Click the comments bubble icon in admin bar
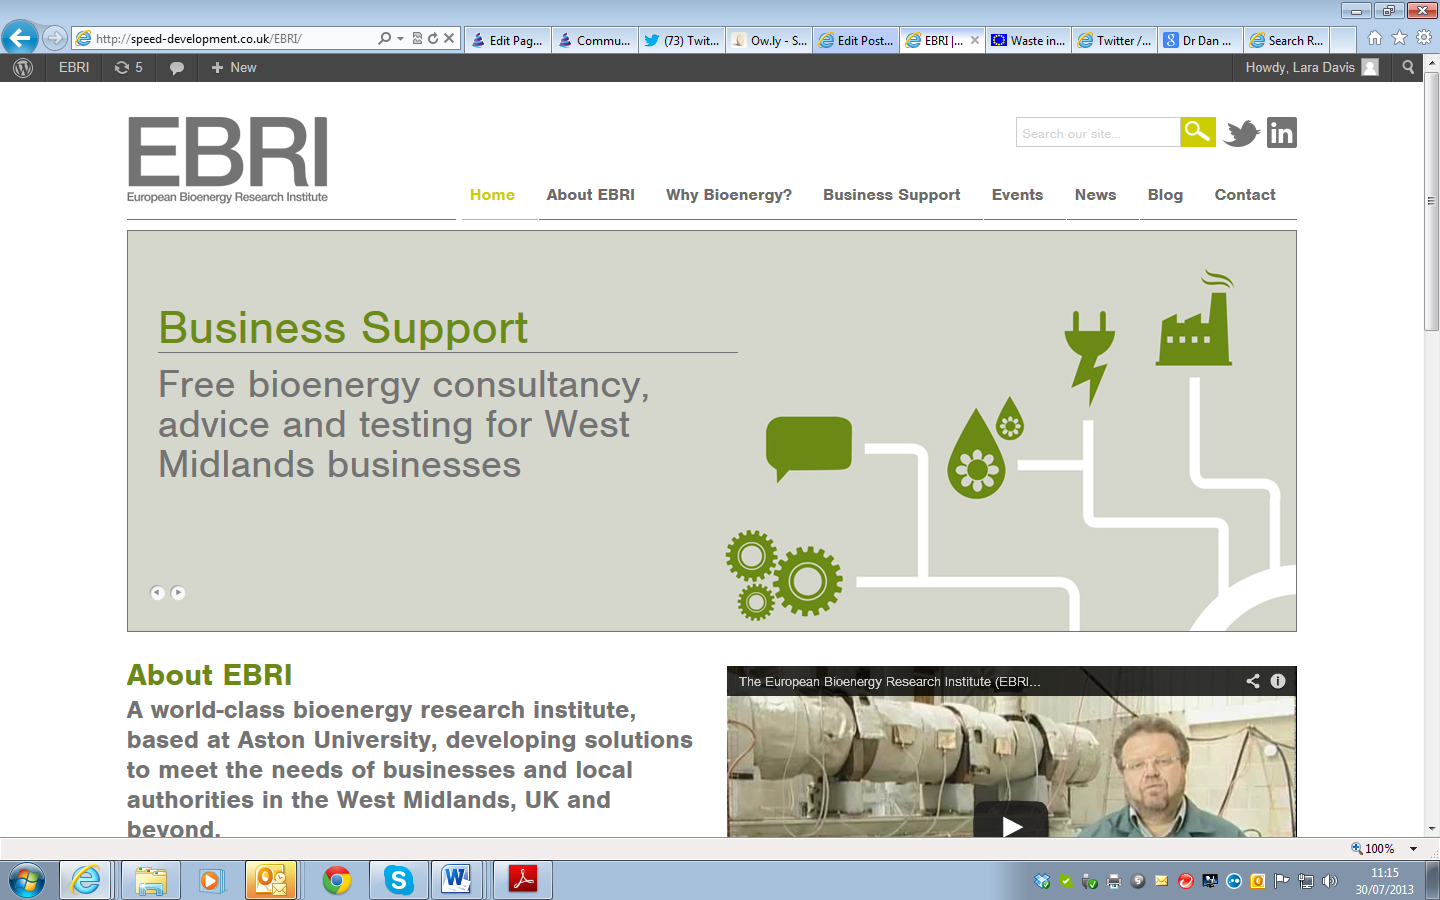Viewport: 1440px width, 900px height. (177, 68)
